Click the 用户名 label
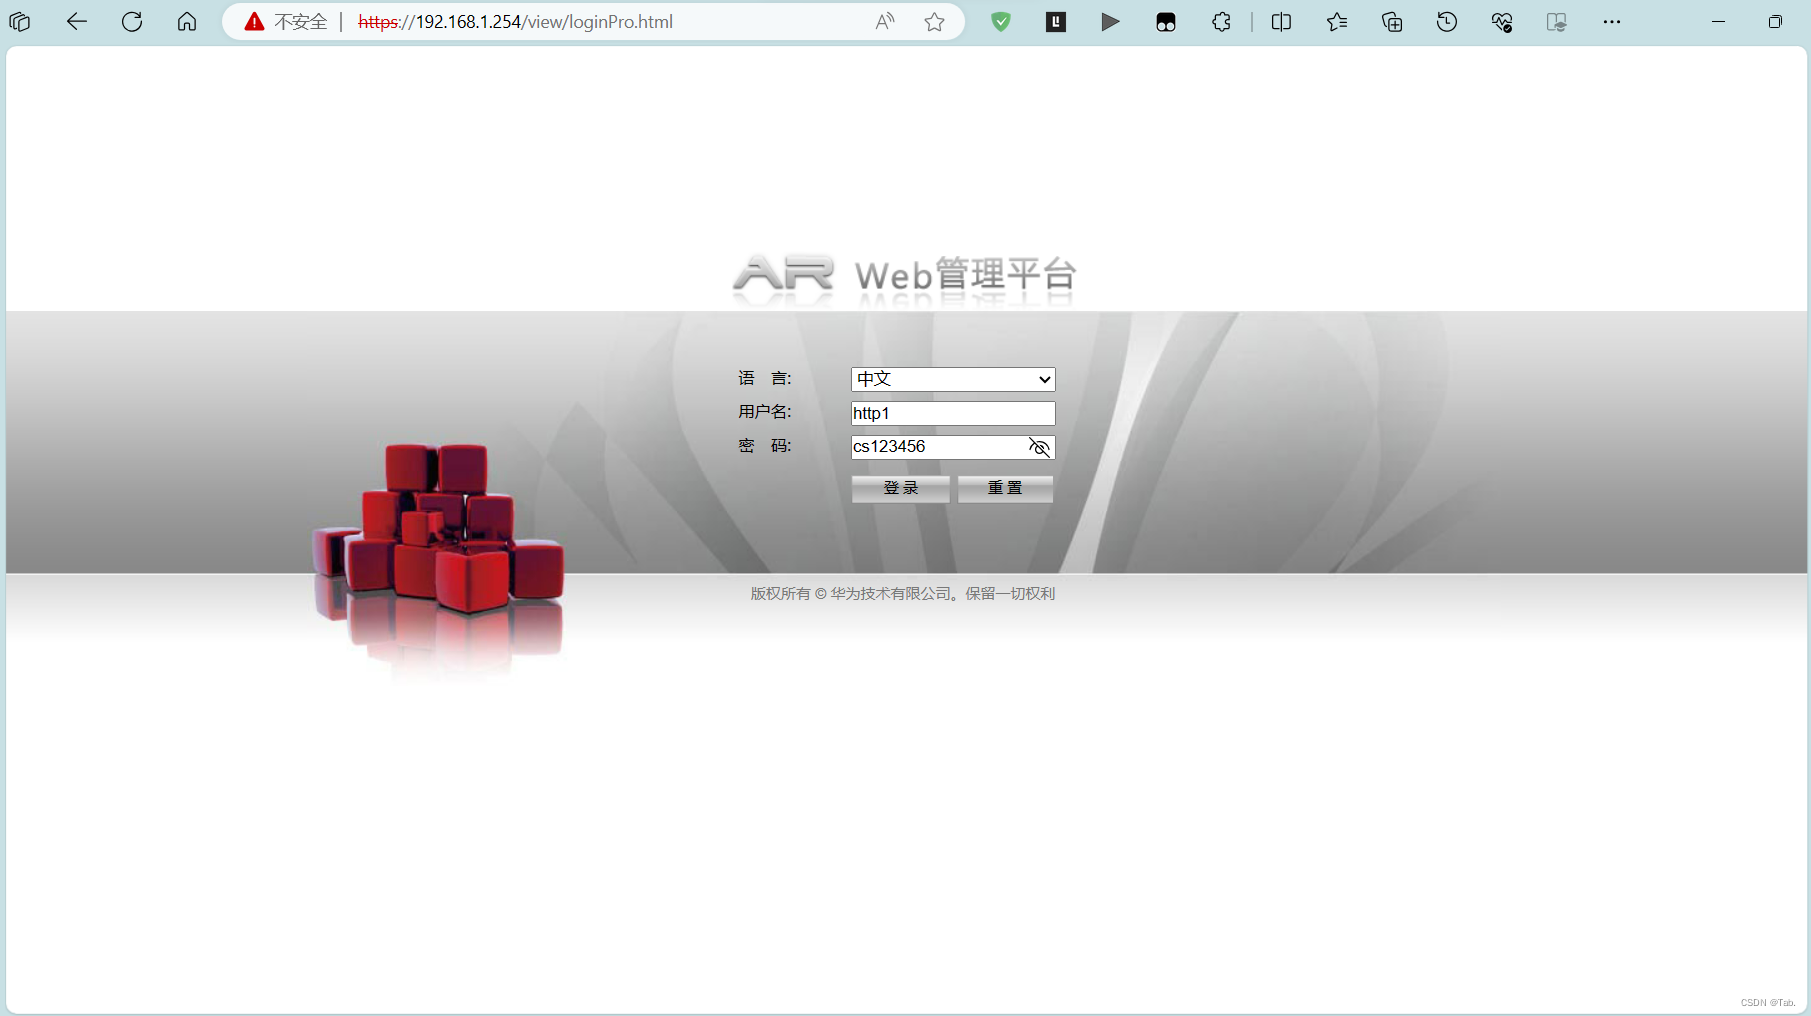The height and width of the screenshot is (1016, 1811). [x=765, y=412]
